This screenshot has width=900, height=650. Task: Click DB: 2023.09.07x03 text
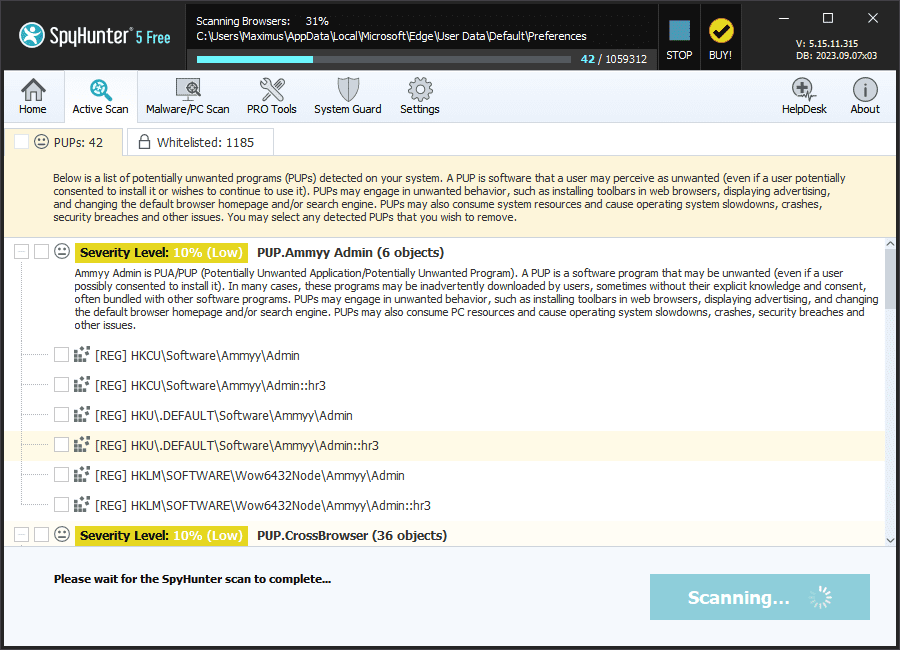point(836,56)
